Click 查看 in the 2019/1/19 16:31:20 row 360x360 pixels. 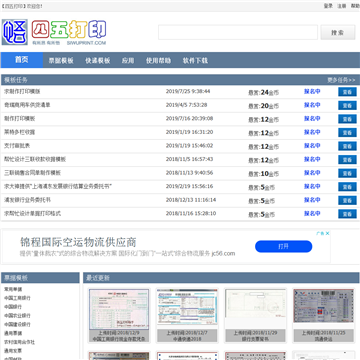tap(347, 133)
